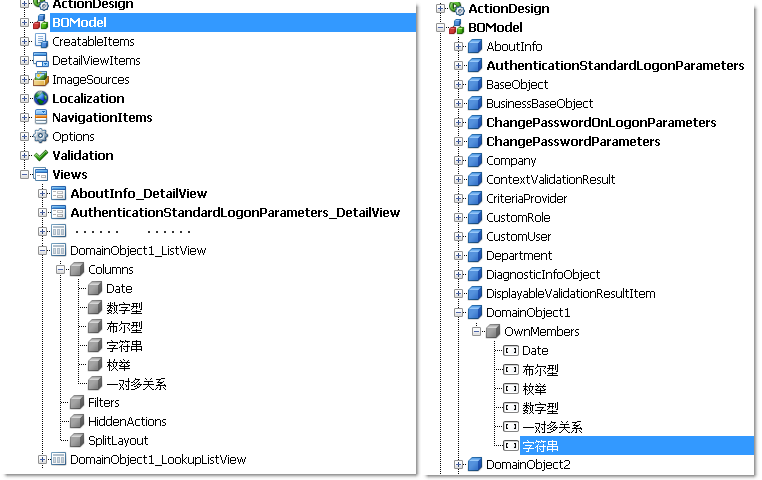Select the 一对多关系 column in ListView
This screenshot has width=762, height=480.
pos(136,384)
